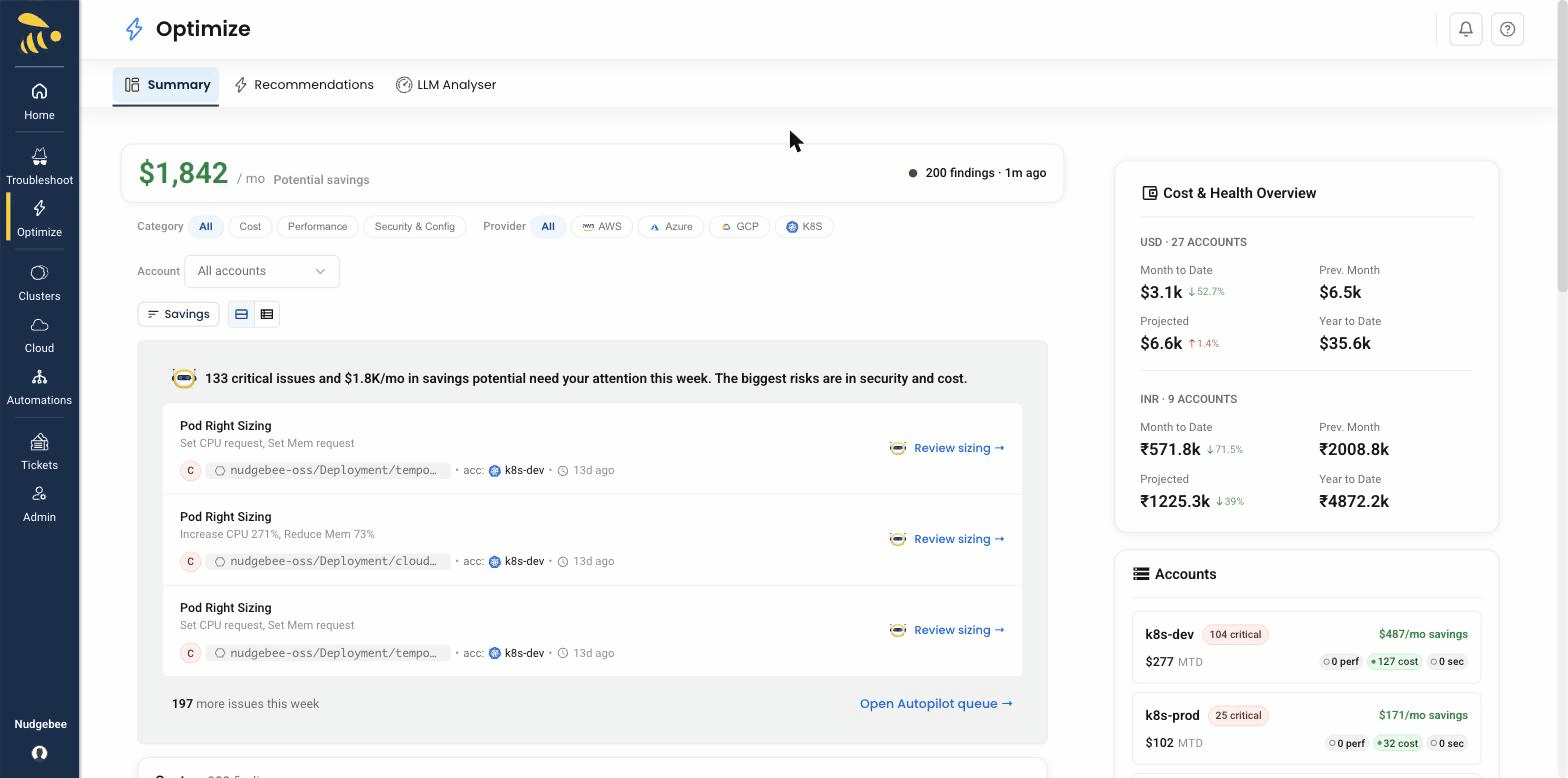Filter by GCP provider

(739, 227)
